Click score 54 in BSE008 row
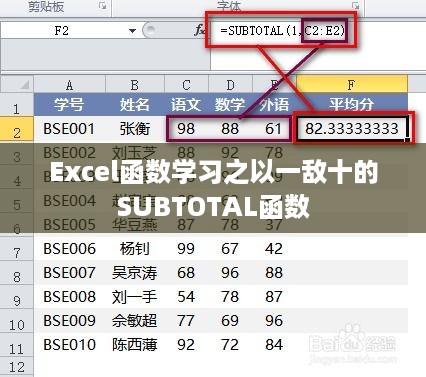The image size is (426, 377). coord(186,297)
